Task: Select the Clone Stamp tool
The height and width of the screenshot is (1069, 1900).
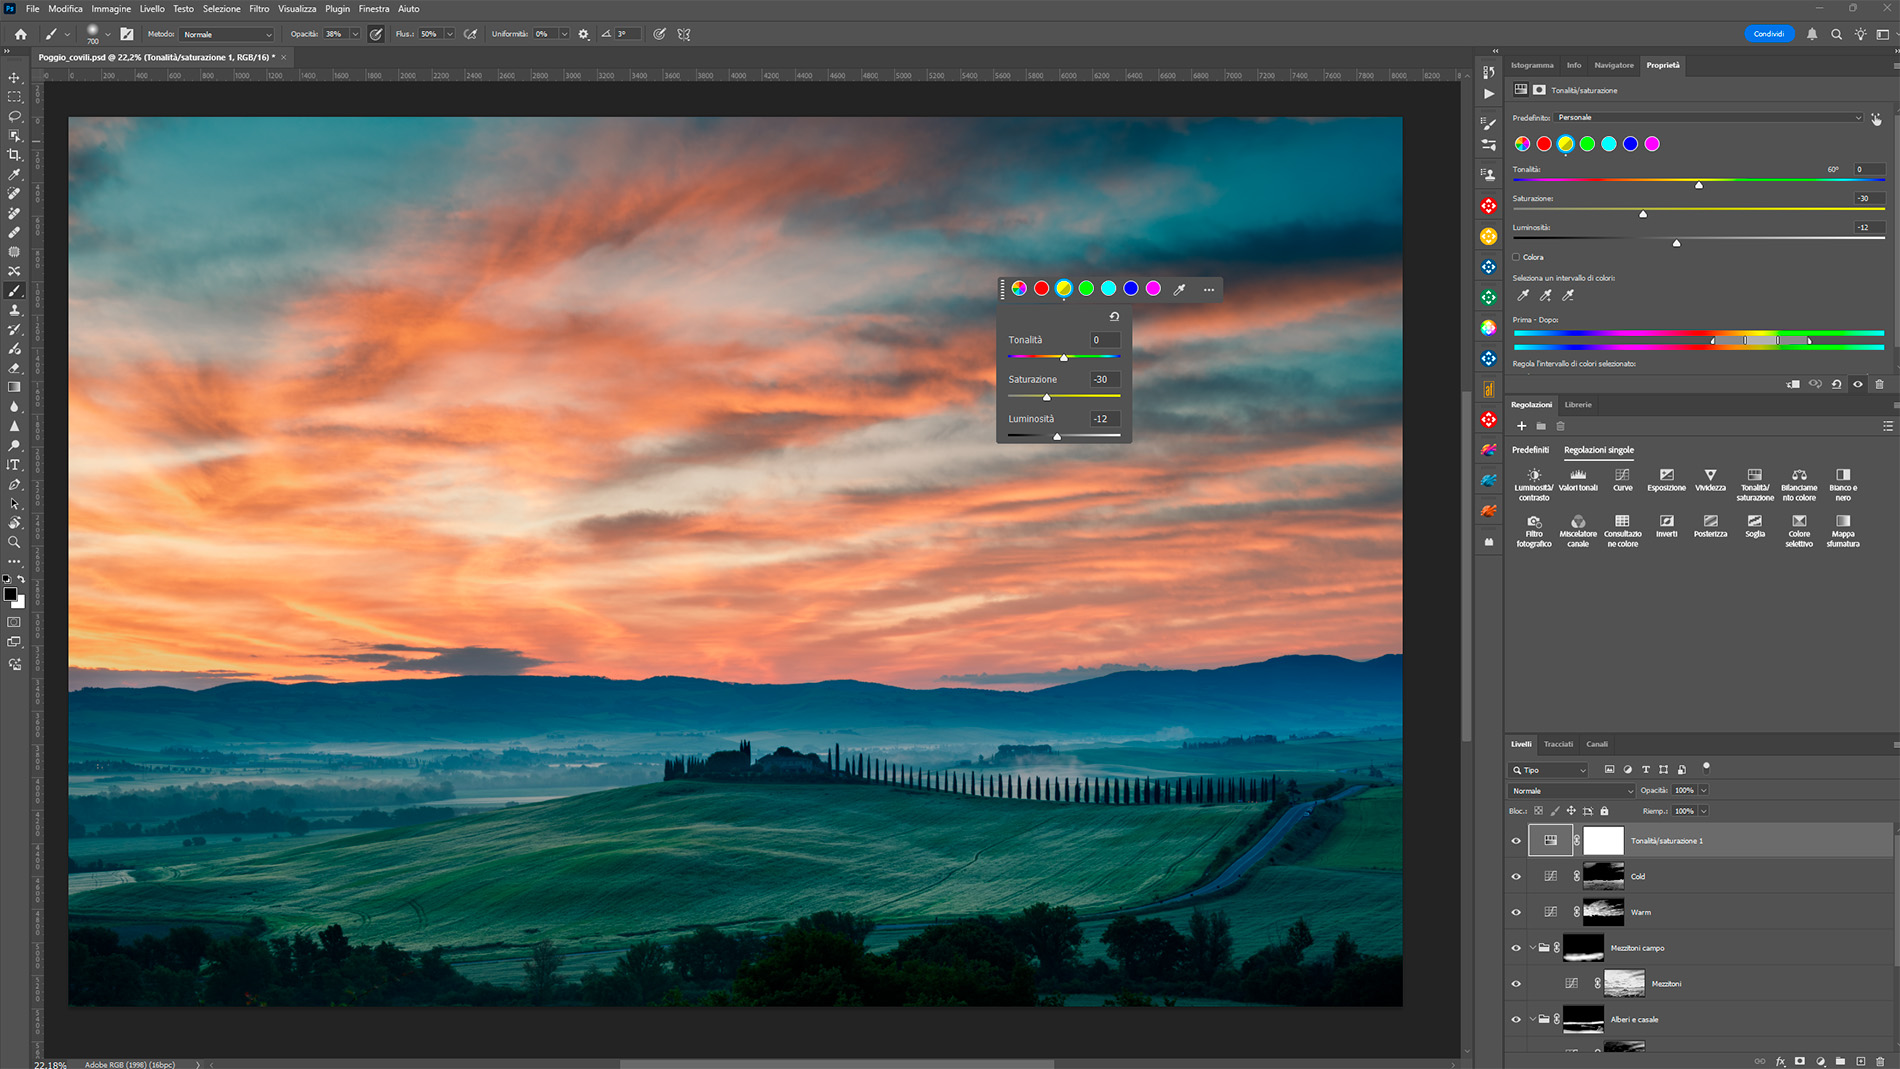Action: click(x=14, y=310)
